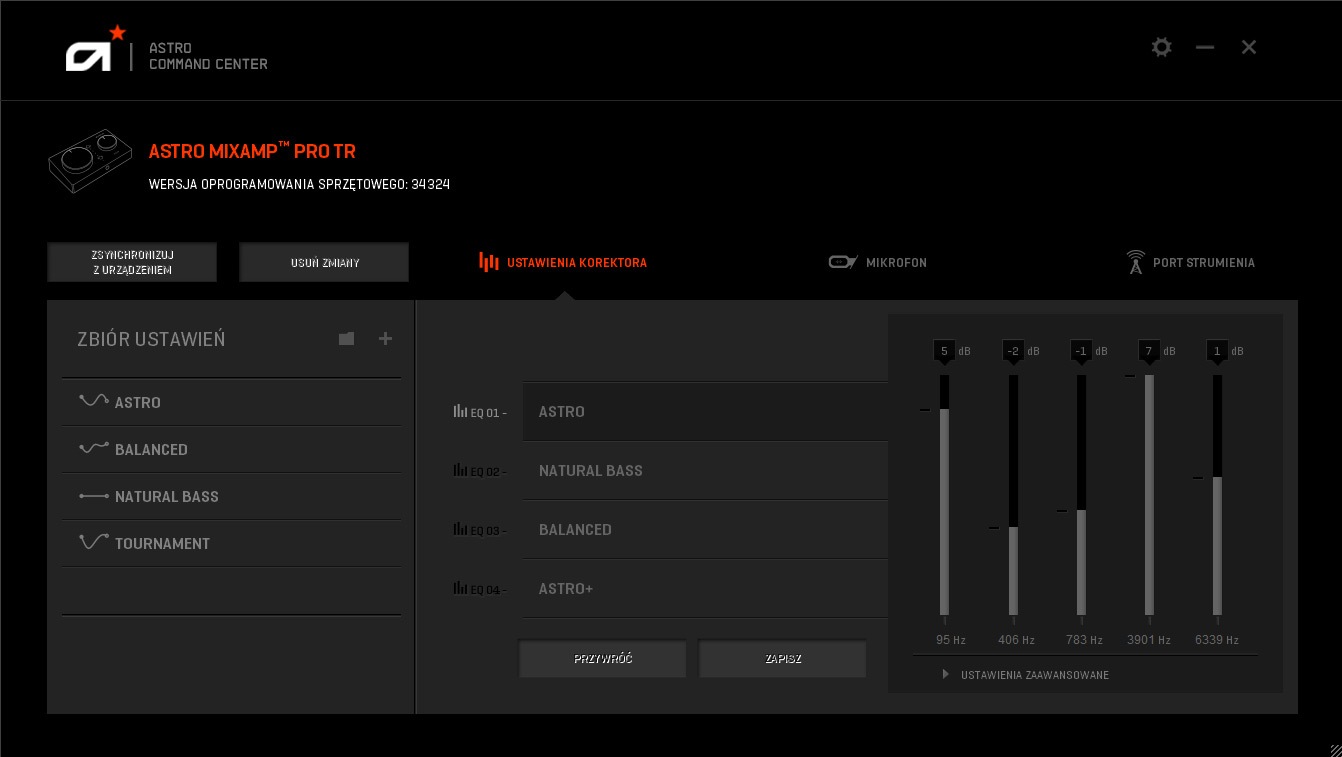Select the Natural Bass EQ 02 slot
The image size is (1342, 757).
point(704,470)
